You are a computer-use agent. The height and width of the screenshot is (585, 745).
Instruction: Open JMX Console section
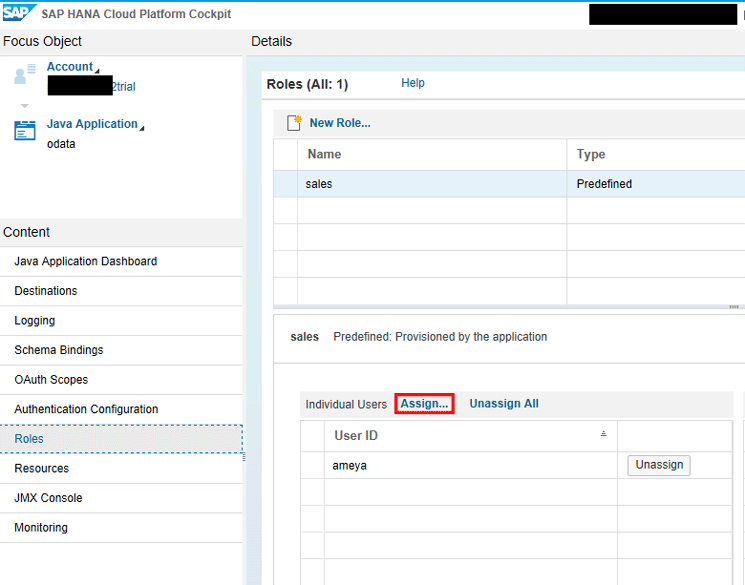pyautogui.click(x=121, y=498)
